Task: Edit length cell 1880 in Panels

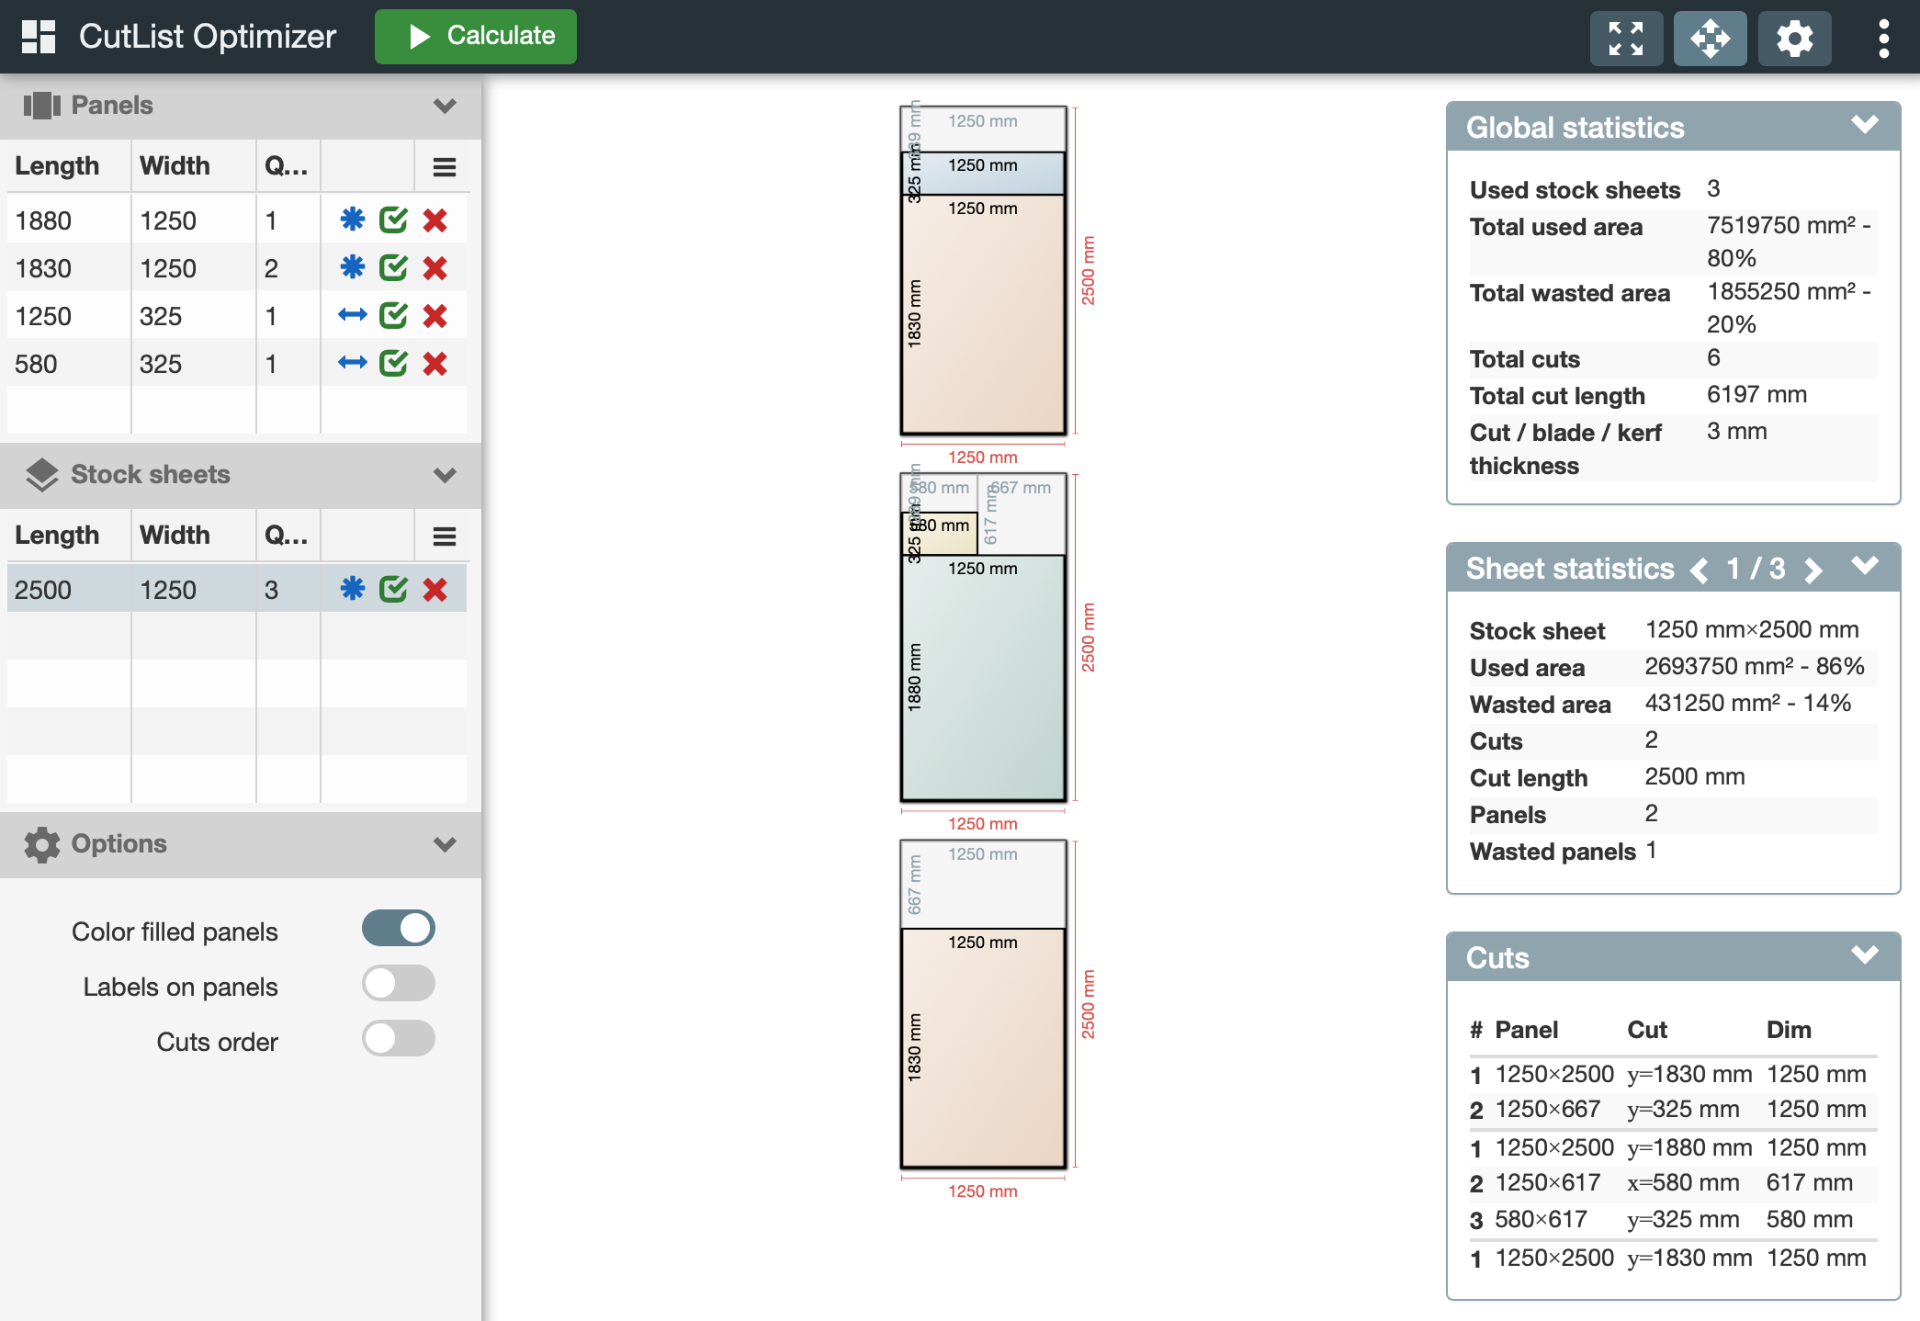Action: [69, 220]
